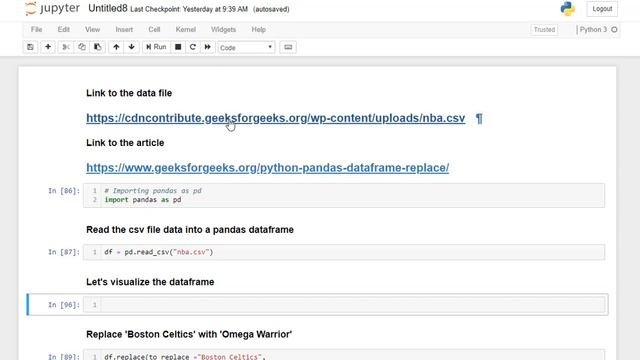Open the Edit menu
The image size is (640, 360).
click(64, 29)
